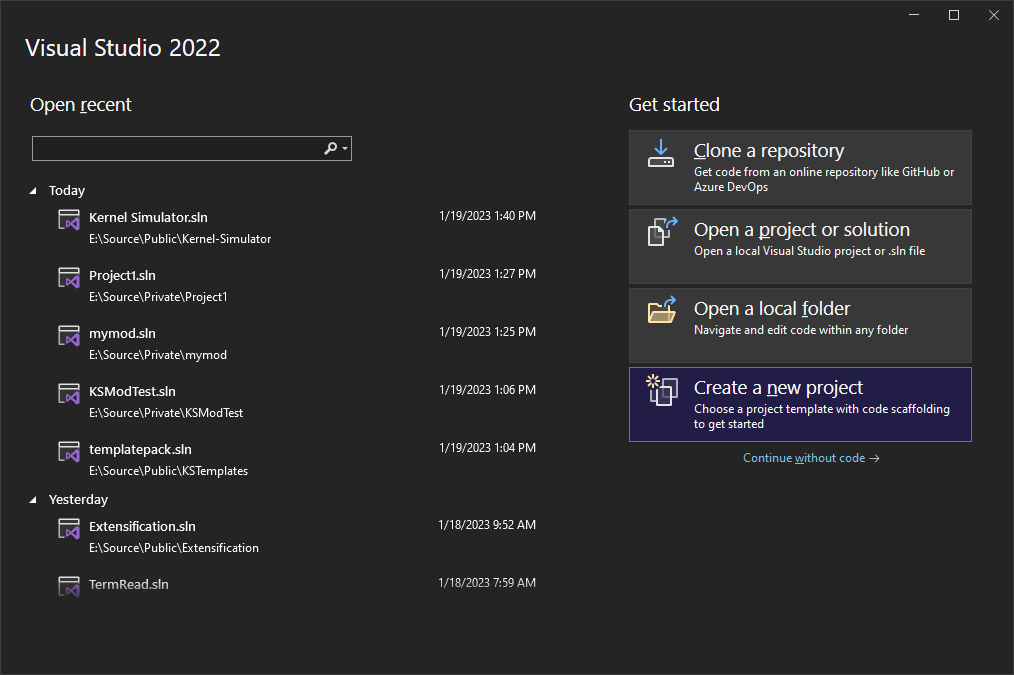Collapse the Today group

click(x=34, y=191)
